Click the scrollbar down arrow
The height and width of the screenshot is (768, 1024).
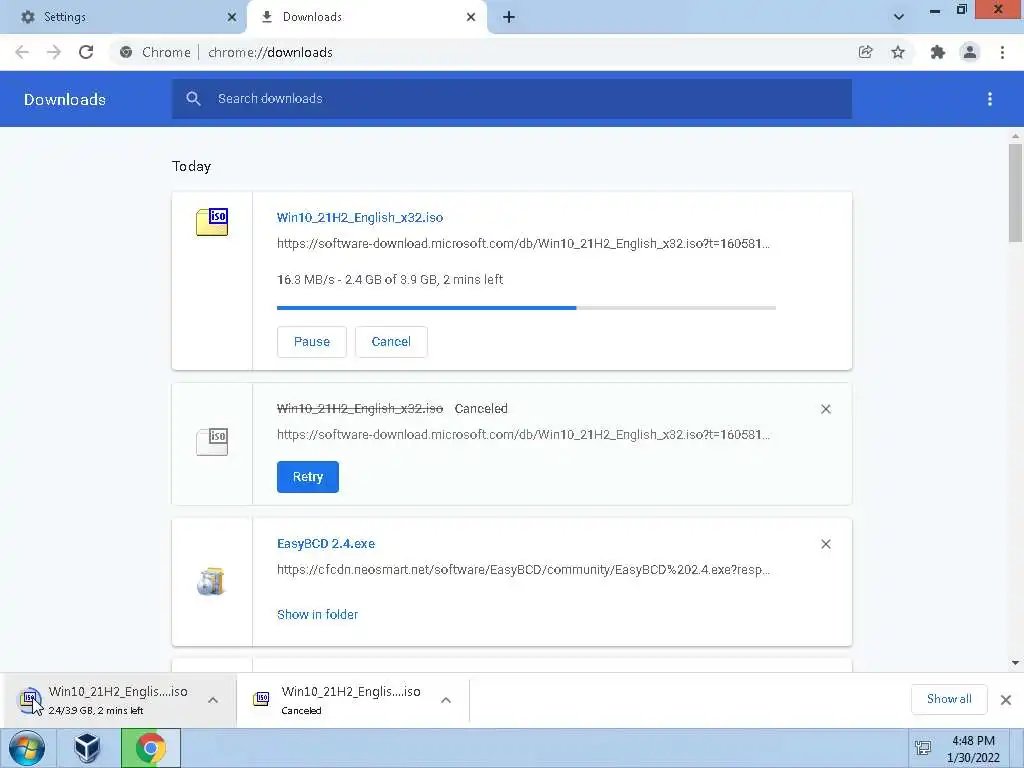pyautogui.click(x=1015, y=663)
